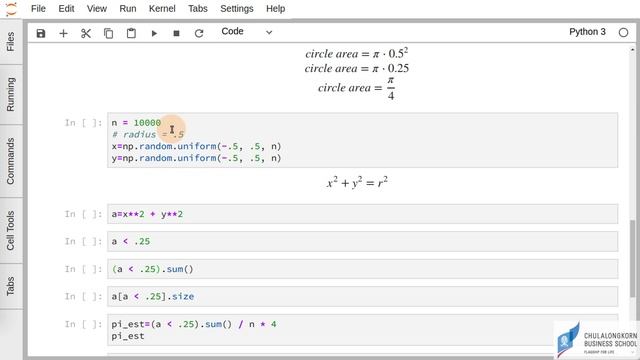Click the cell (a < .25).sum()
Screen dimensions: 640x360
[362, 269]
